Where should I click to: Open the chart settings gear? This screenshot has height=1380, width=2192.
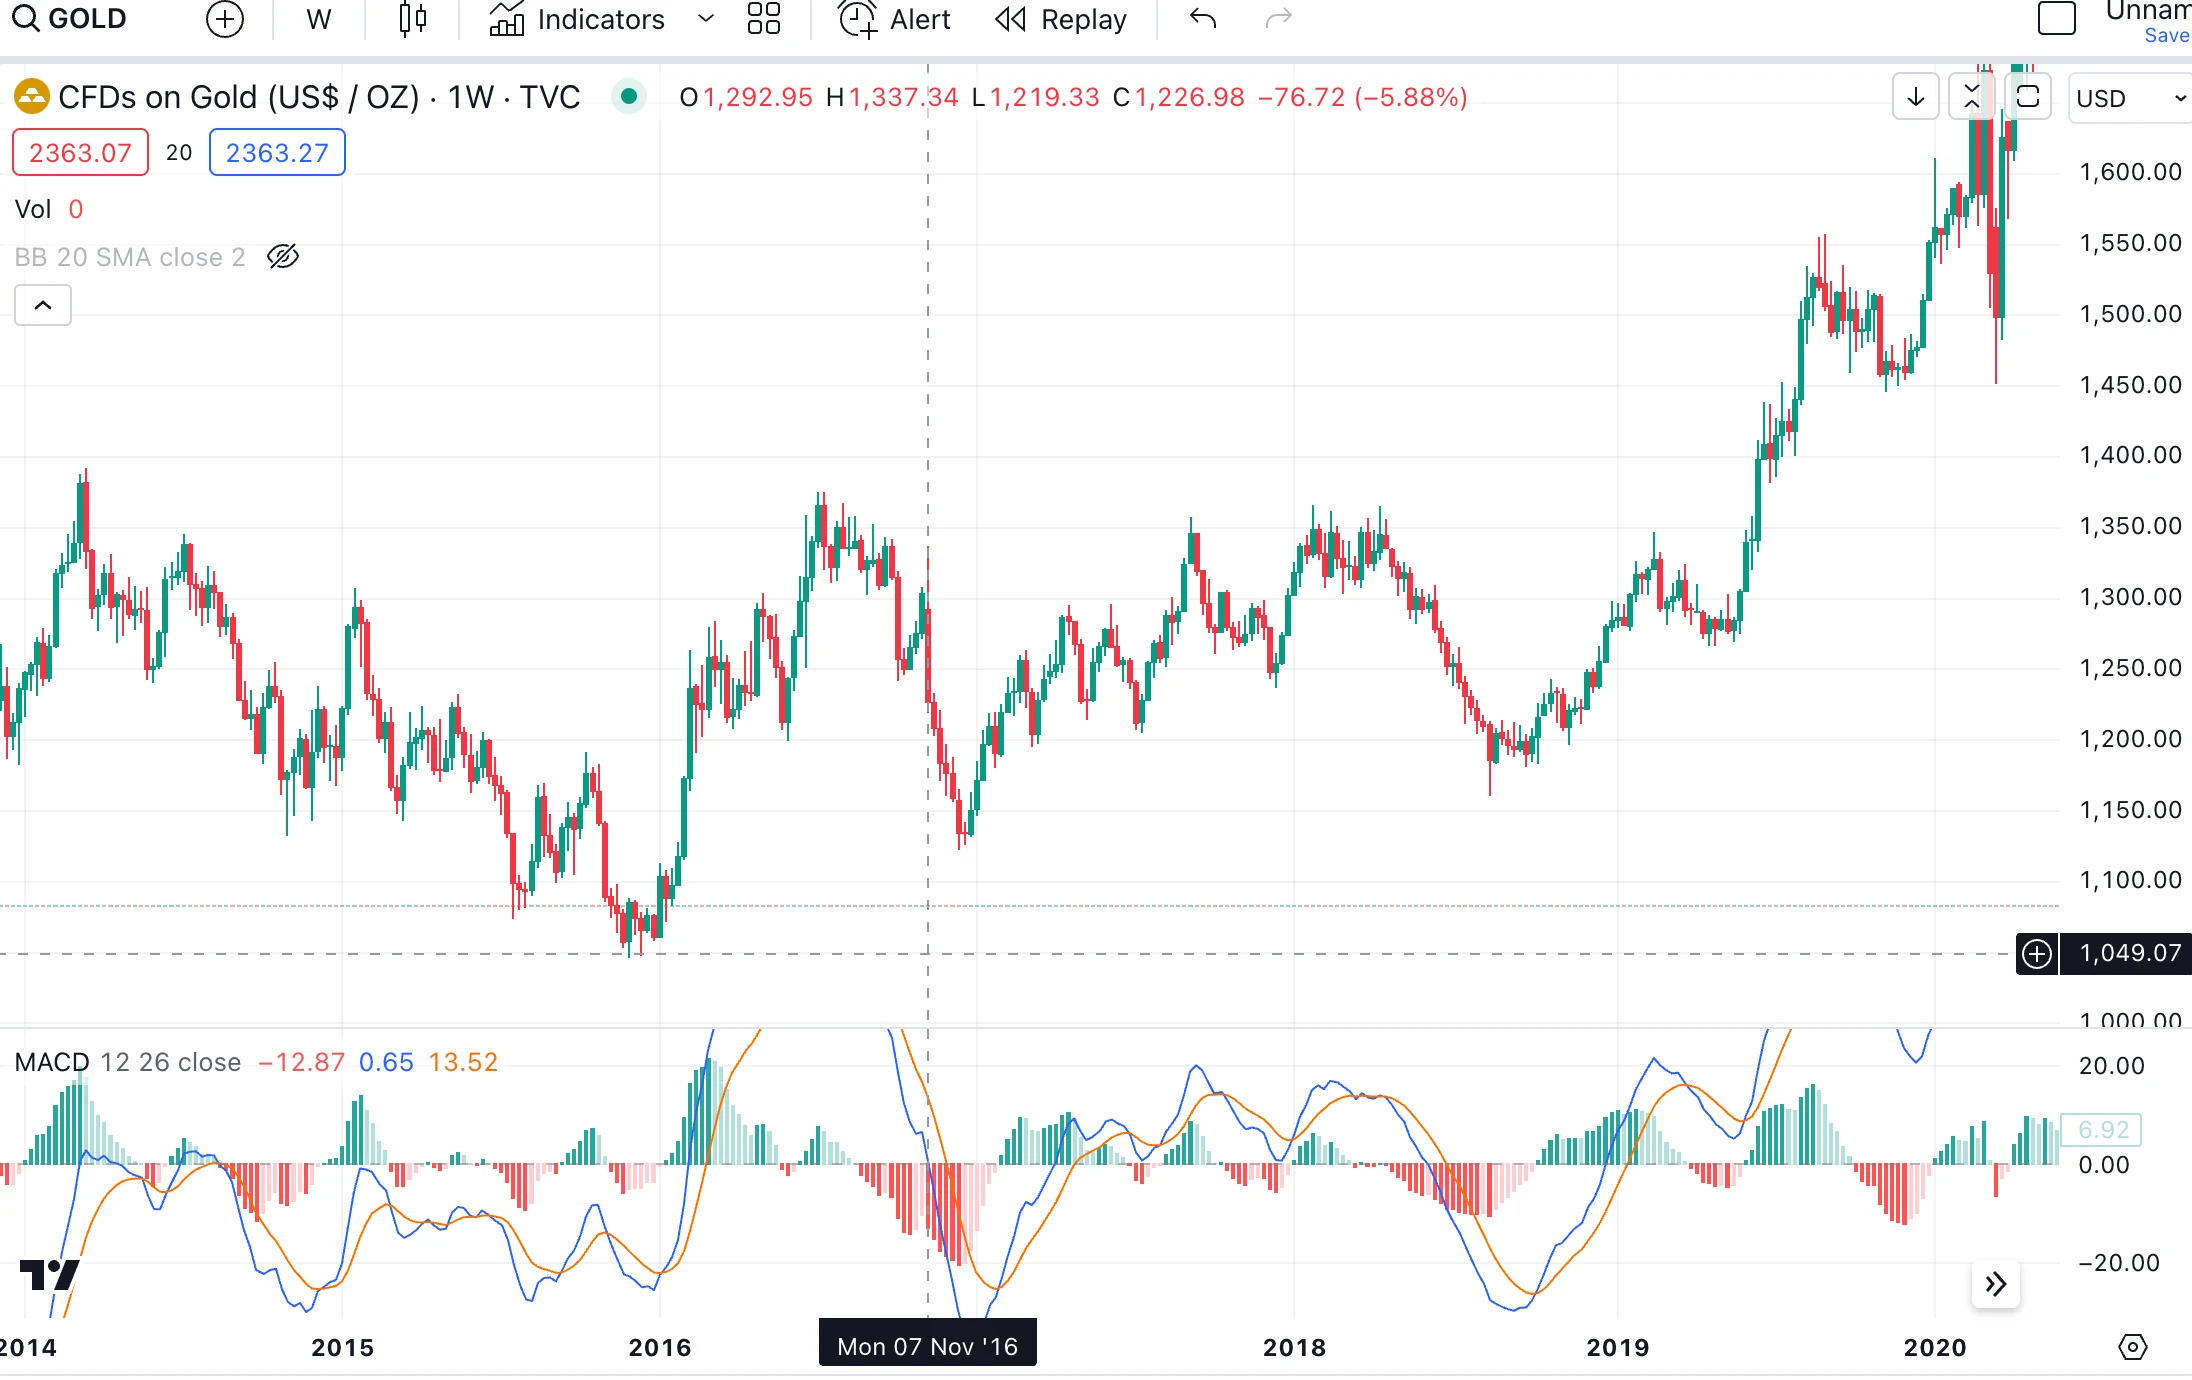click(x=2138, y=1346)
